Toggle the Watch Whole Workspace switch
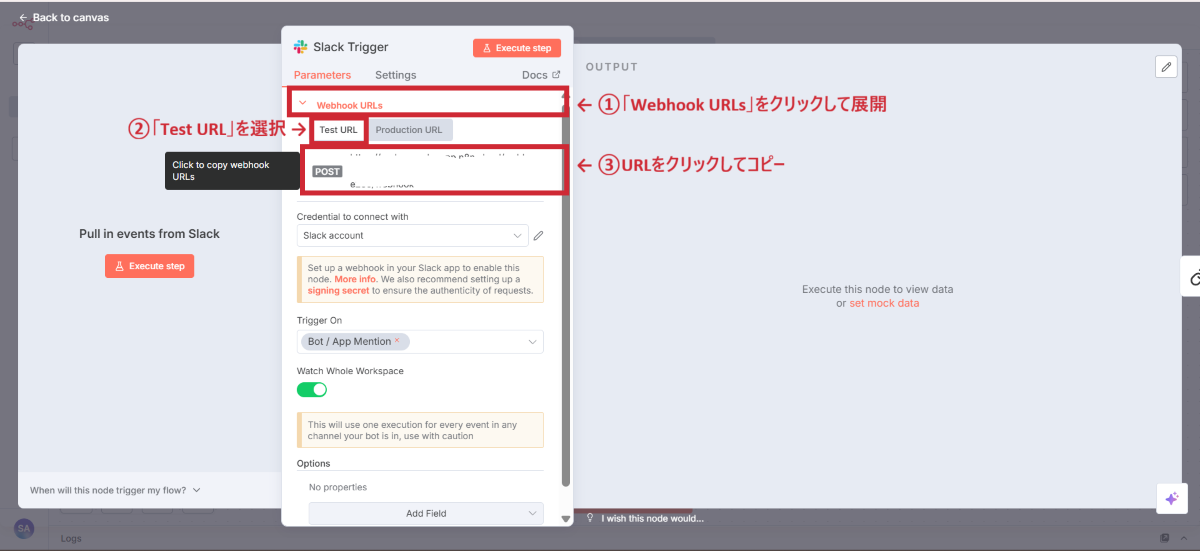This screenshot has height=551, width=1200. tap(312, 389)
